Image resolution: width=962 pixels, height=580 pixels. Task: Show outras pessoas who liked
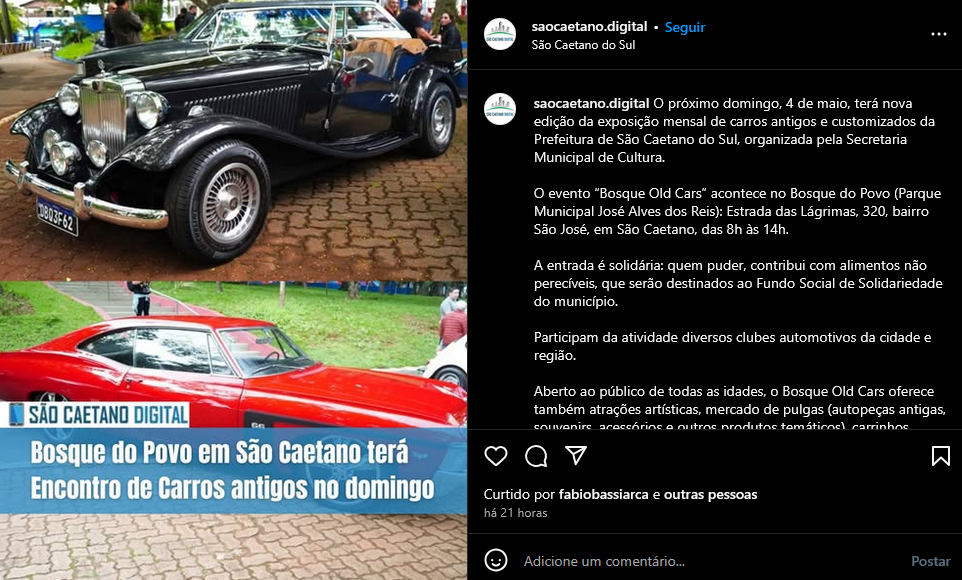pos(710,494)
